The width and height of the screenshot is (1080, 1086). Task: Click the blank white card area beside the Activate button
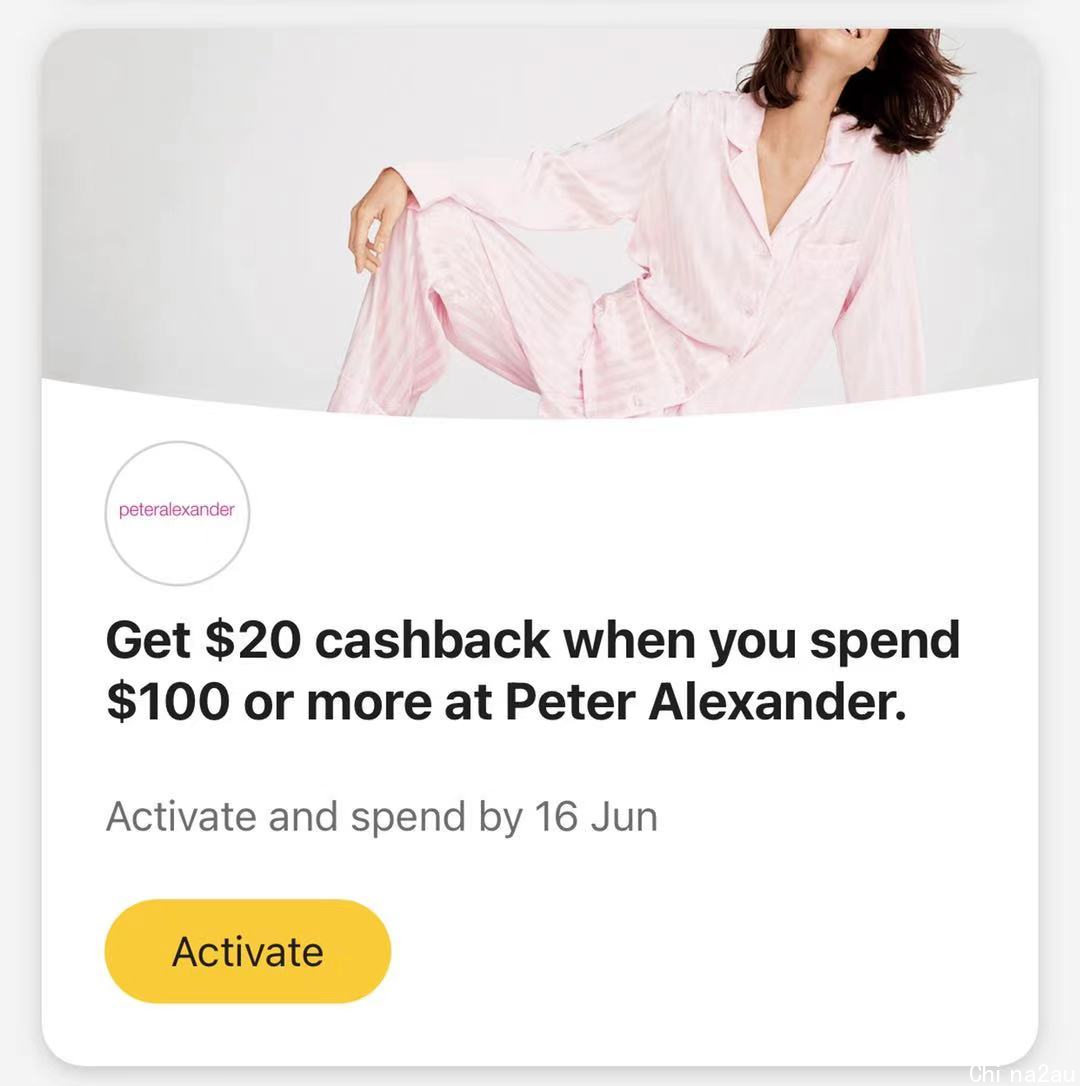click(714, 951)
